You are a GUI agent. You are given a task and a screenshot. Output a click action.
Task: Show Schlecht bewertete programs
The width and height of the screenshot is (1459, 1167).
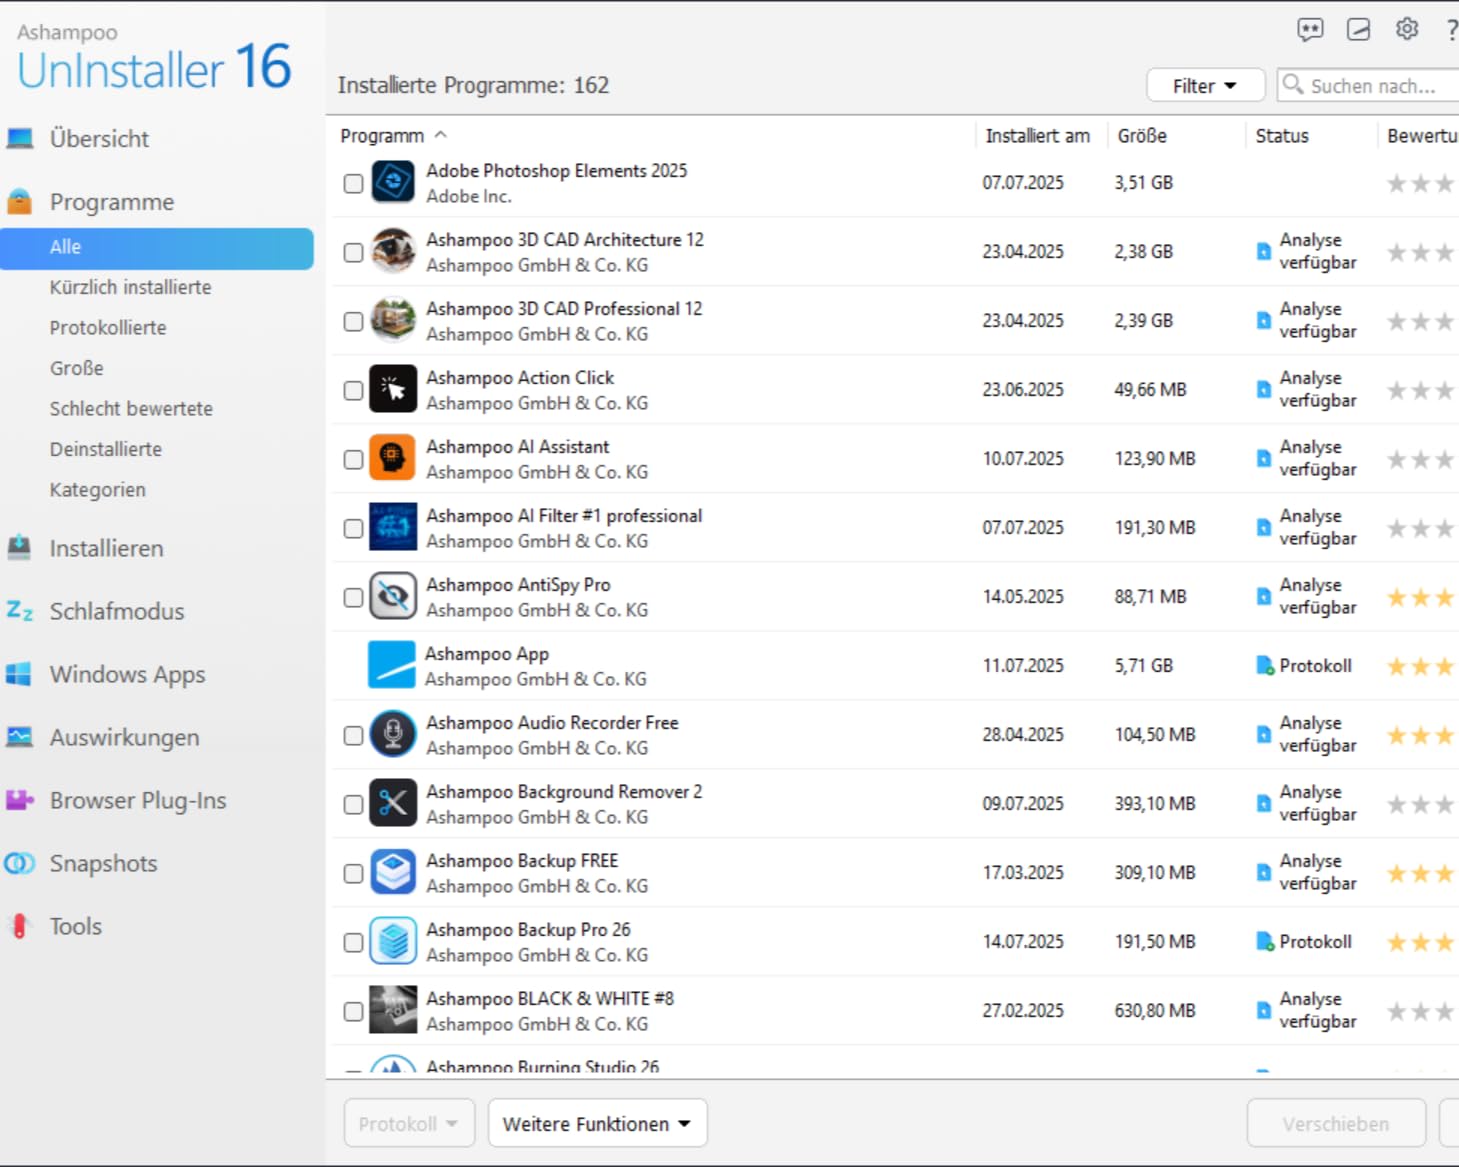coord(131,409)
